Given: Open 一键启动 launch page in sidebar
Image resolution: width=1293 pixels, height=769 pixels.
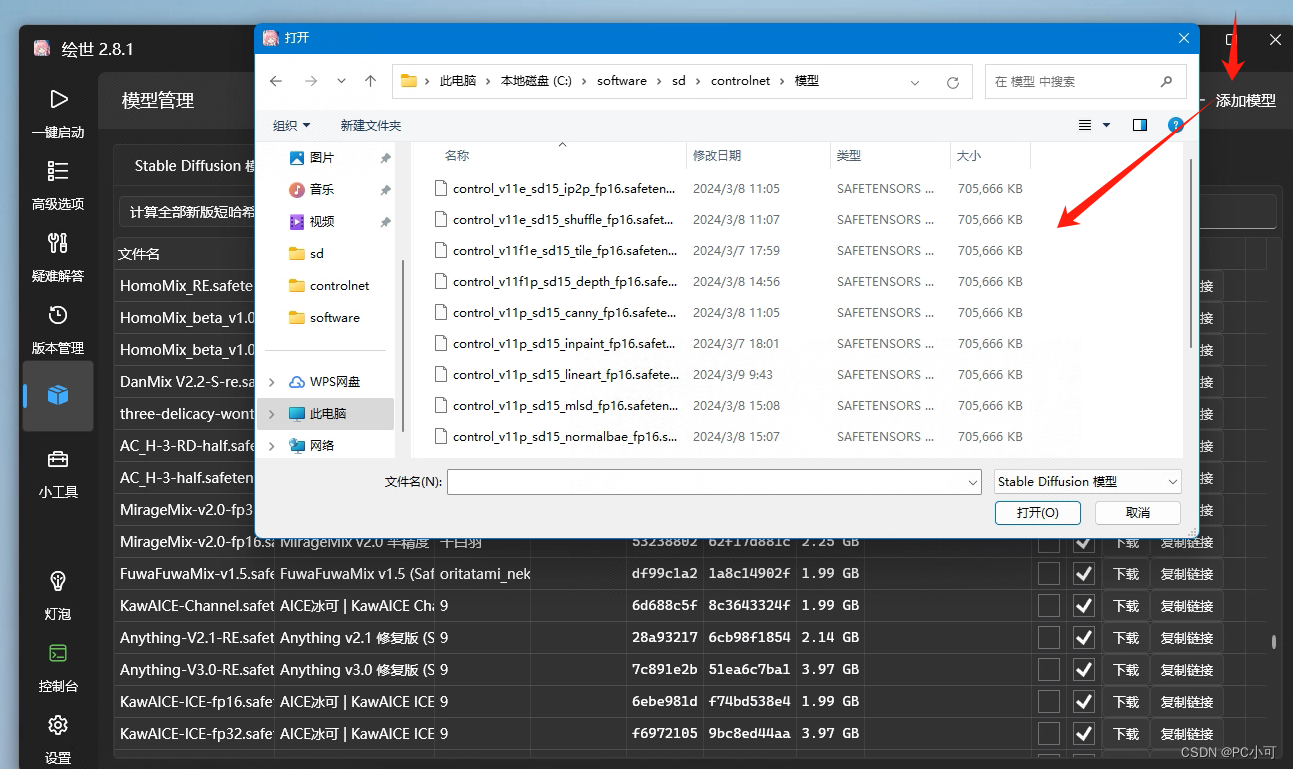Looking at the screenshot, I should [58, 112].
